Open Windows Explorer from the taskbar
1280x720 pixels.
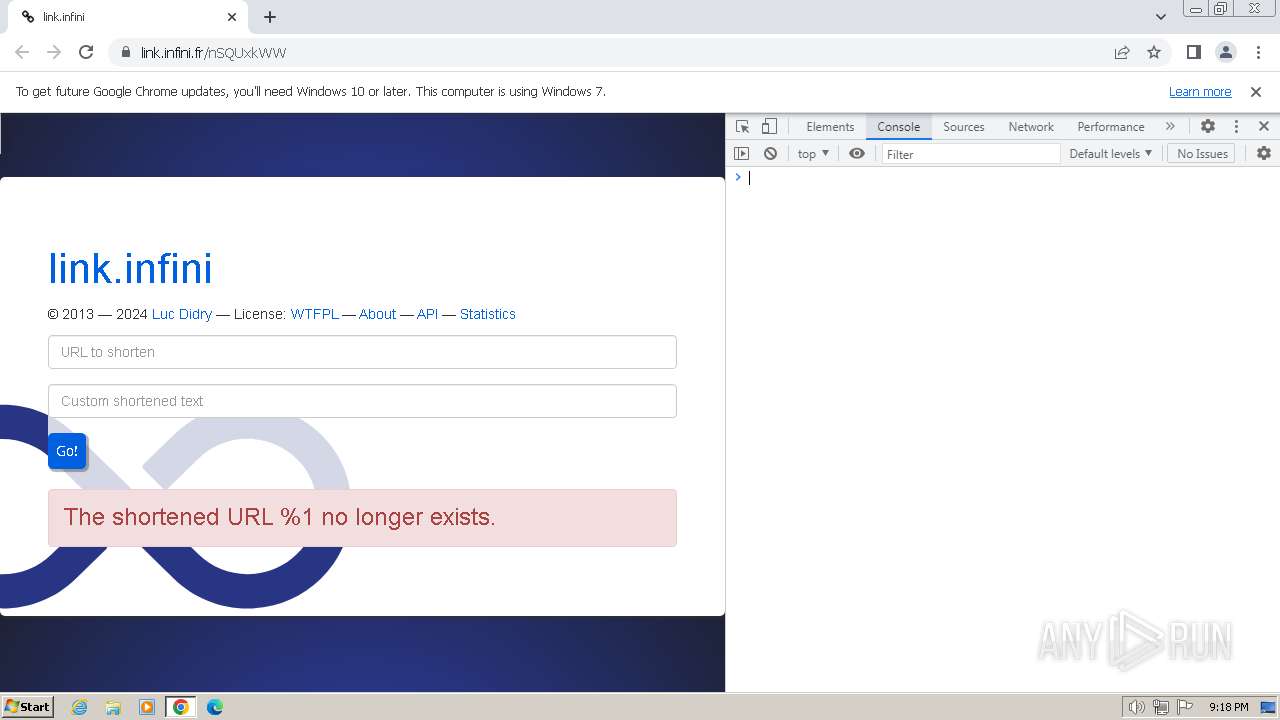pos(113,707)
